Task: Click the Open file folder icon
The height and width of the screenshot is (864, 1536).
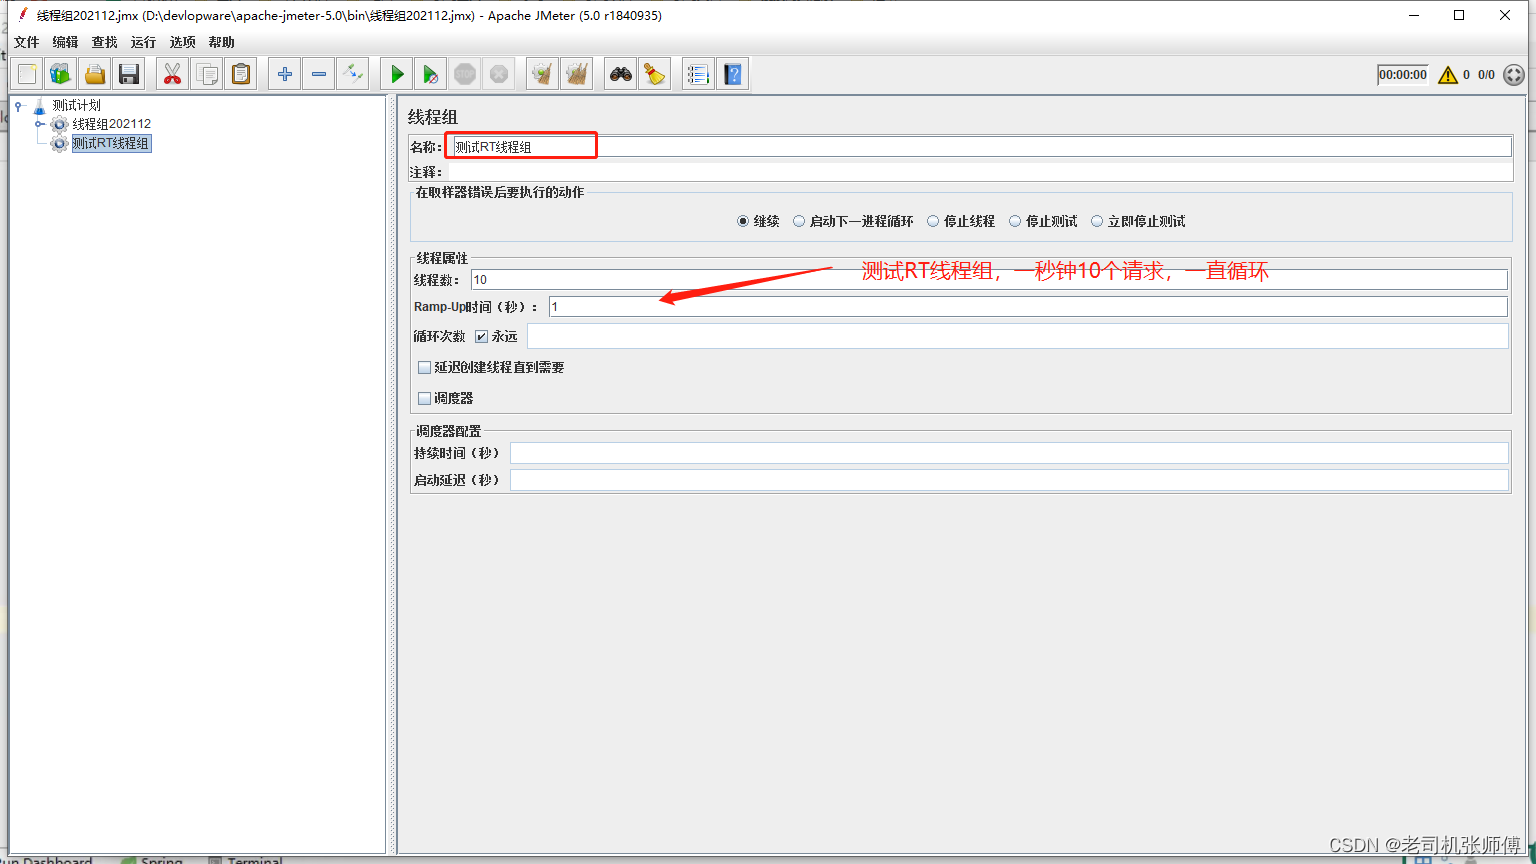Action: pos(95,74)
